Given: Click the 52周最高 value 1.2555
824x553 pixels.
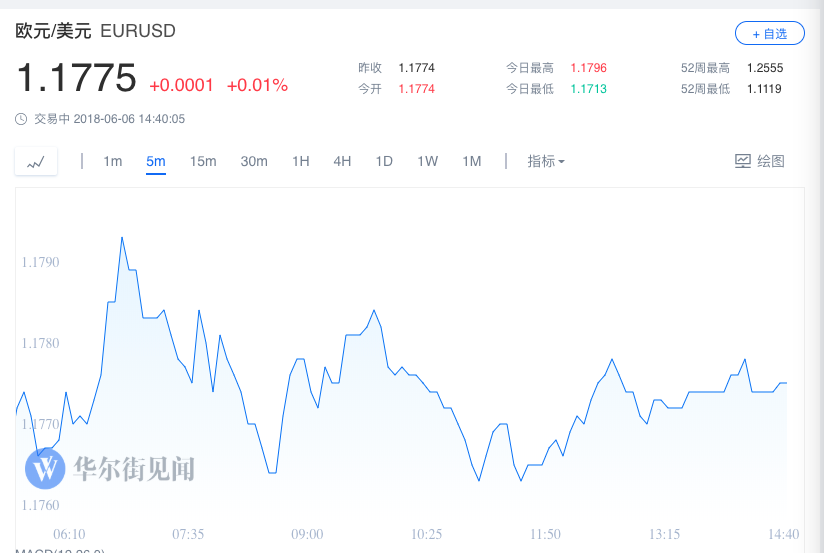Looking at the screenshot, I should (x=764, y=68).
